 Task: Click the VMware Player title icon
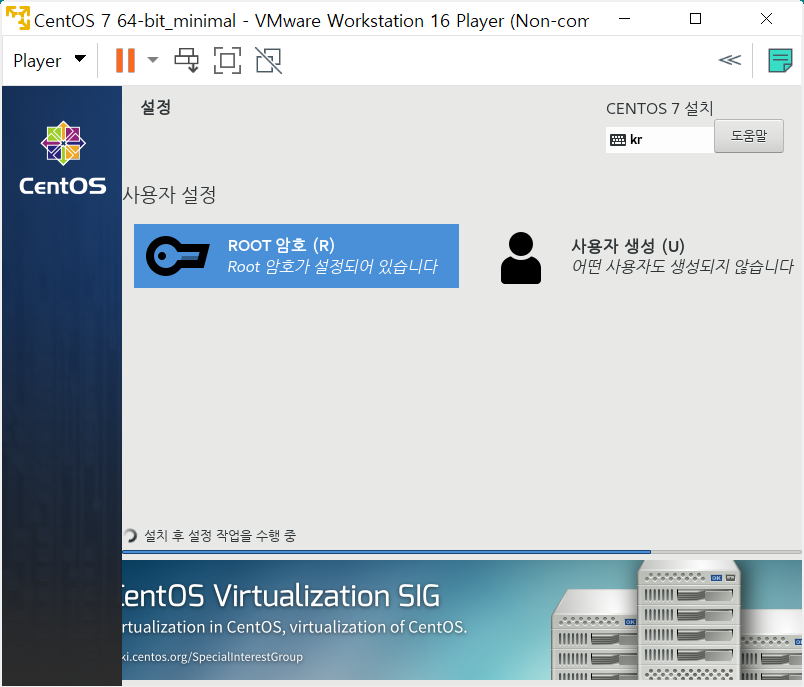coord(18,18)
